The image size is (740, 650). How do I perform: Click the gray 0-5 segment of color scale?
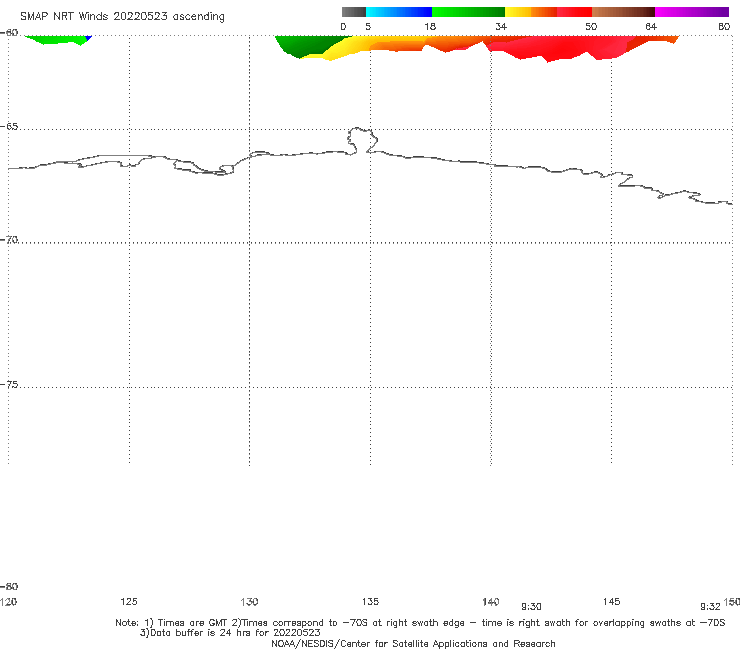pyautogui.click(x=353, y=12)
